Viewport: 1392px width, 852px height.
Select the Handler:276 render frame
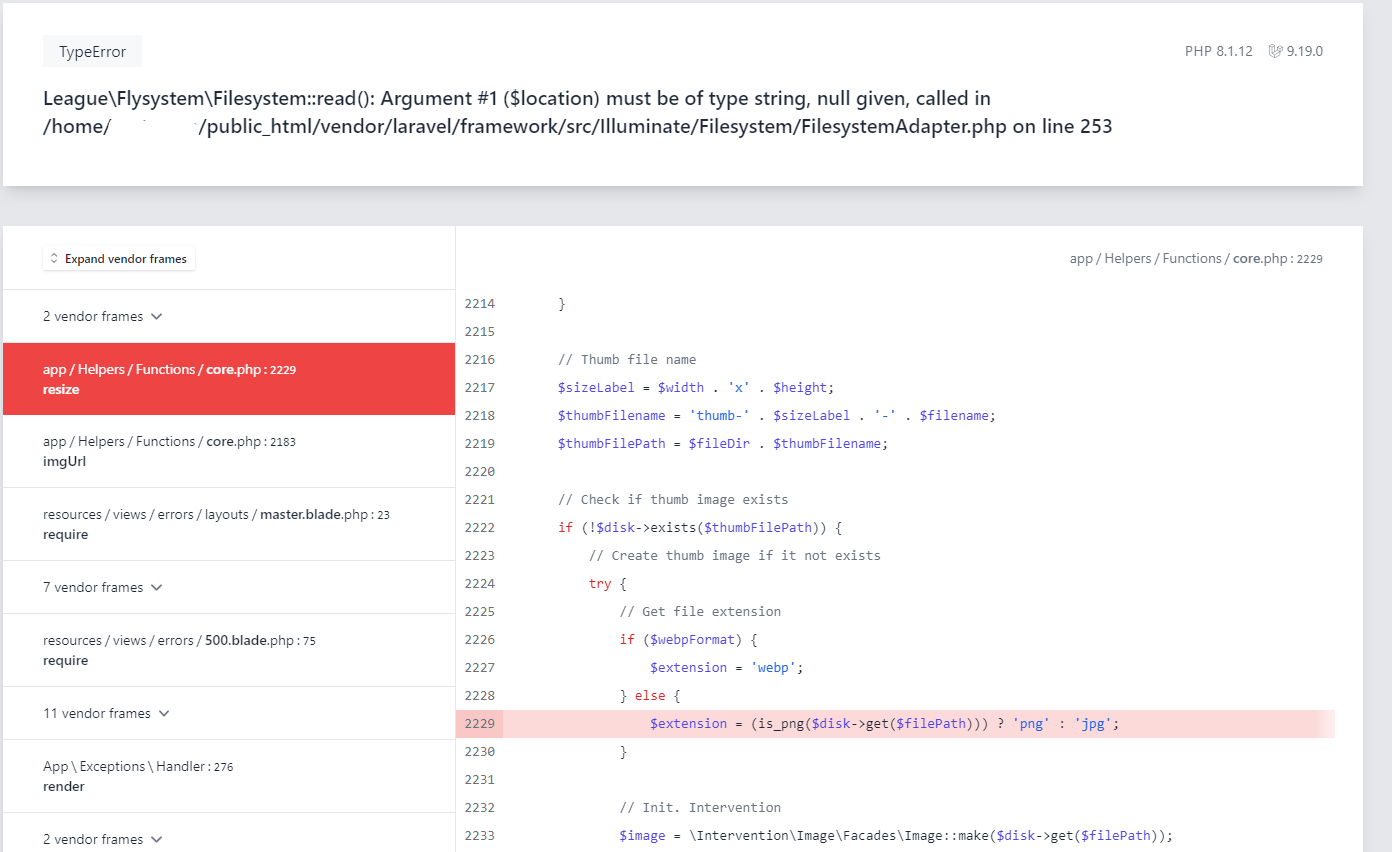(229, 776)
